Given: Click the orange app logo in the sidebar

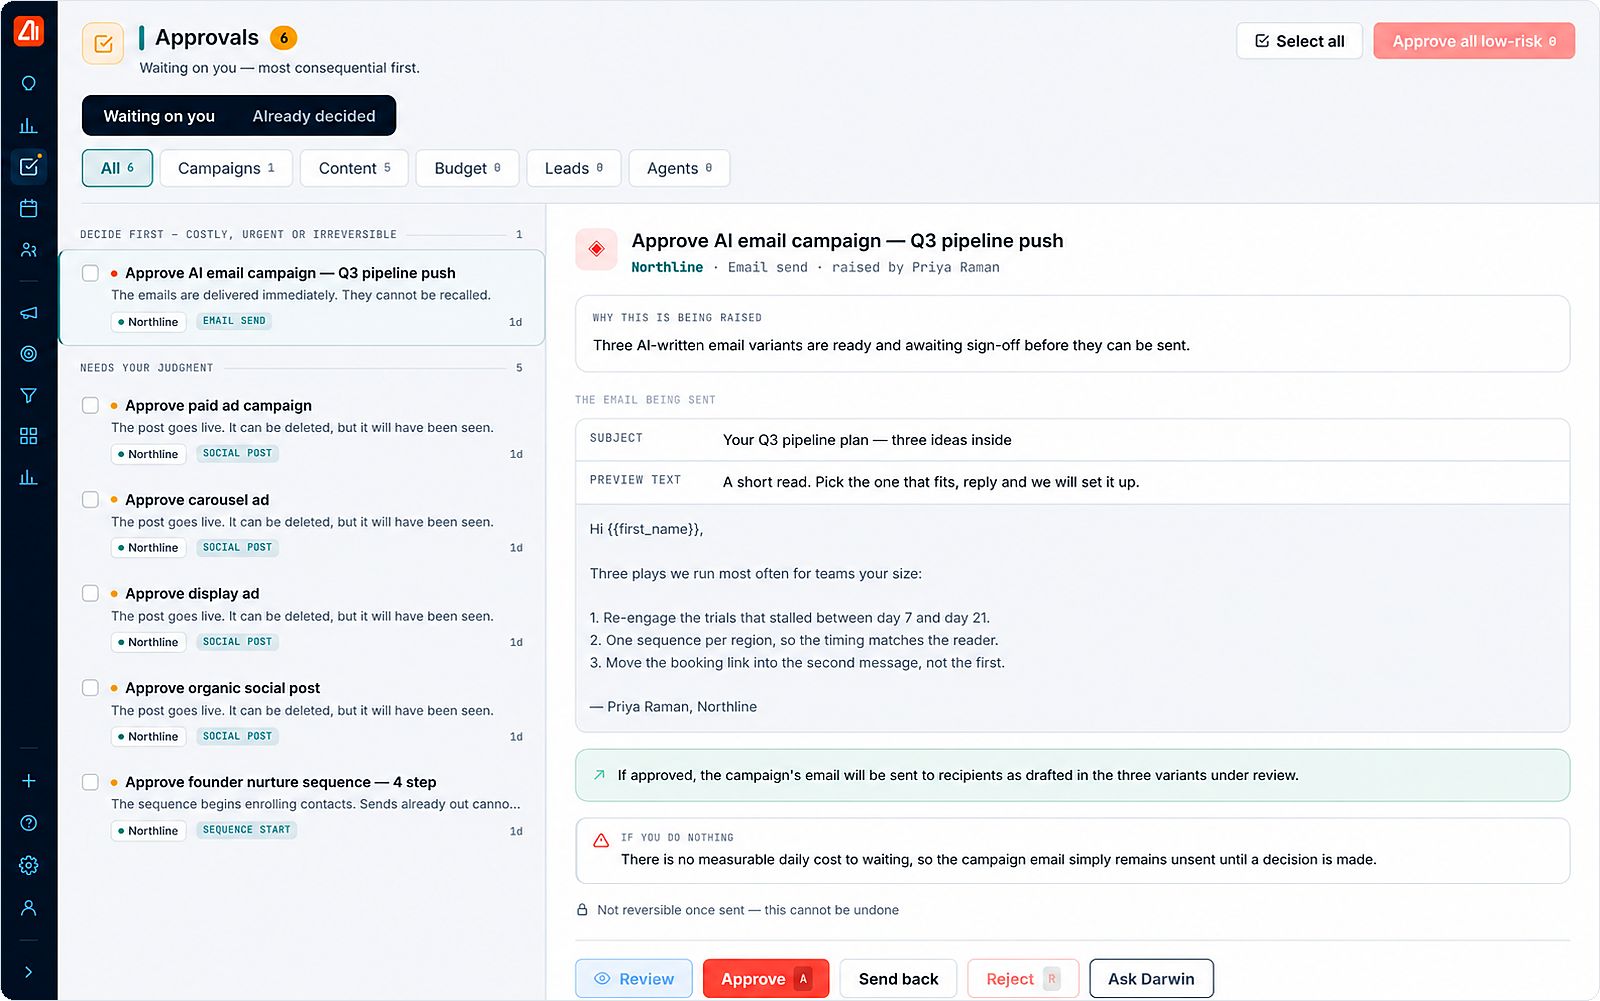Looking at the screenshot, I should click(x=28, y=31).
